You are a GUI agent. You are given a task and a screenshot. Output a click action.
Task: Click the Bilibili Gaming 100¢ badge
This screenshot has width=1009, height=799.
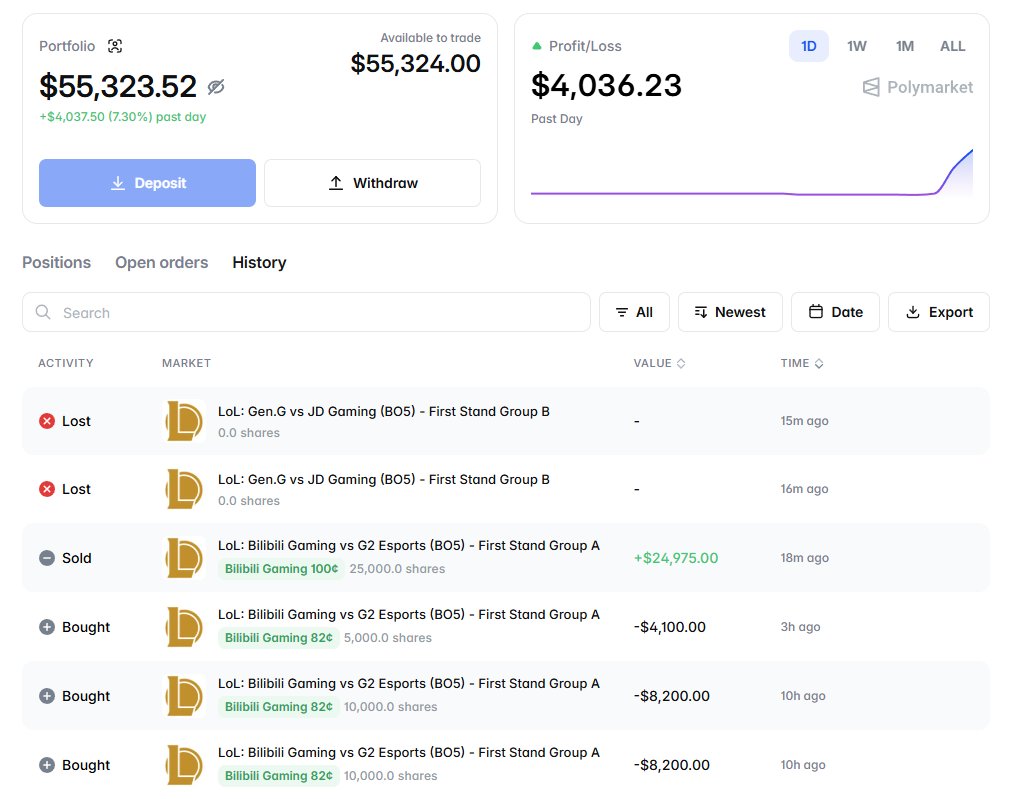pos(281,569)
